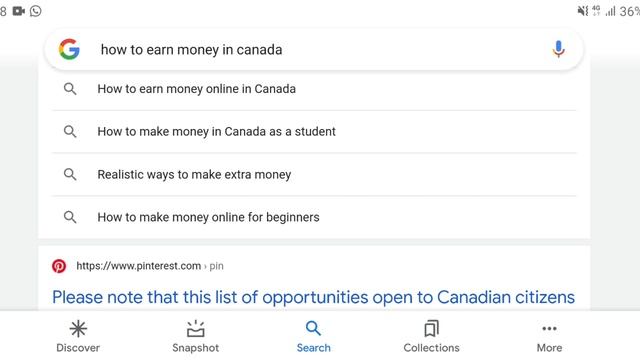This screenshot has width=640, height=360.
Task: Select 'How to make money online for beginners'
Action: click(x=314, y=217)
